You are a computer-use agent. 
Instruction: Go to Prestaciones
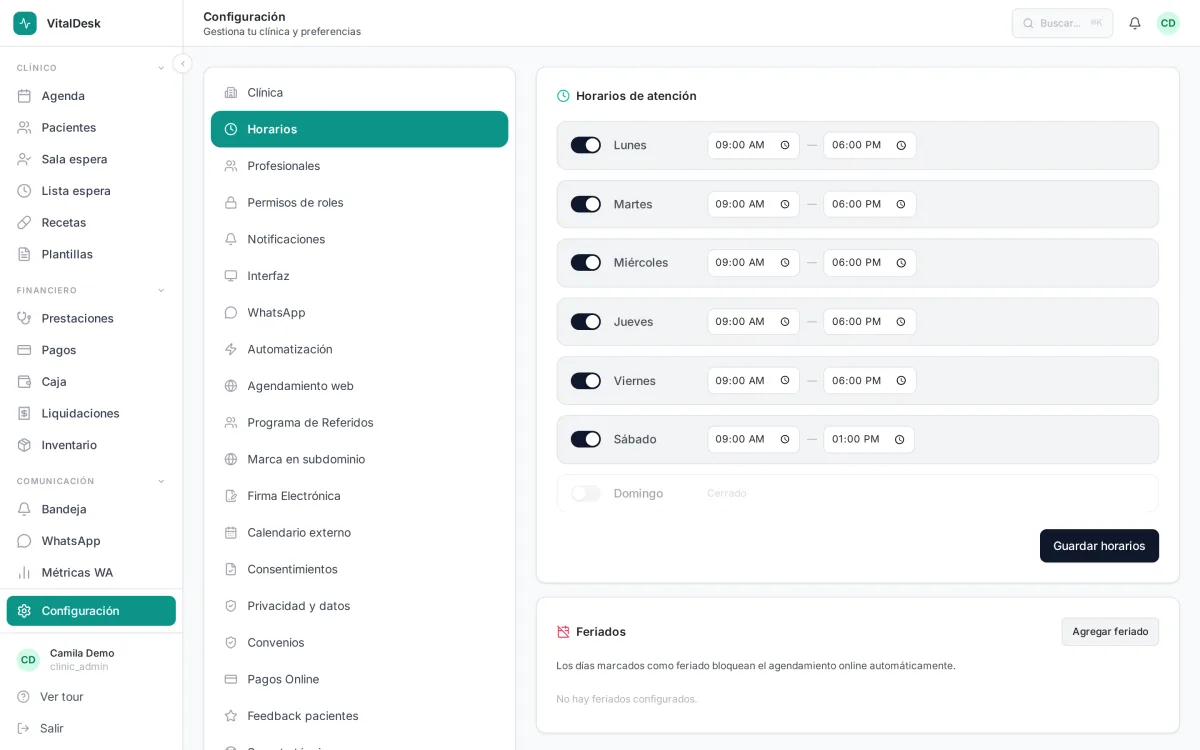[91, 318]
